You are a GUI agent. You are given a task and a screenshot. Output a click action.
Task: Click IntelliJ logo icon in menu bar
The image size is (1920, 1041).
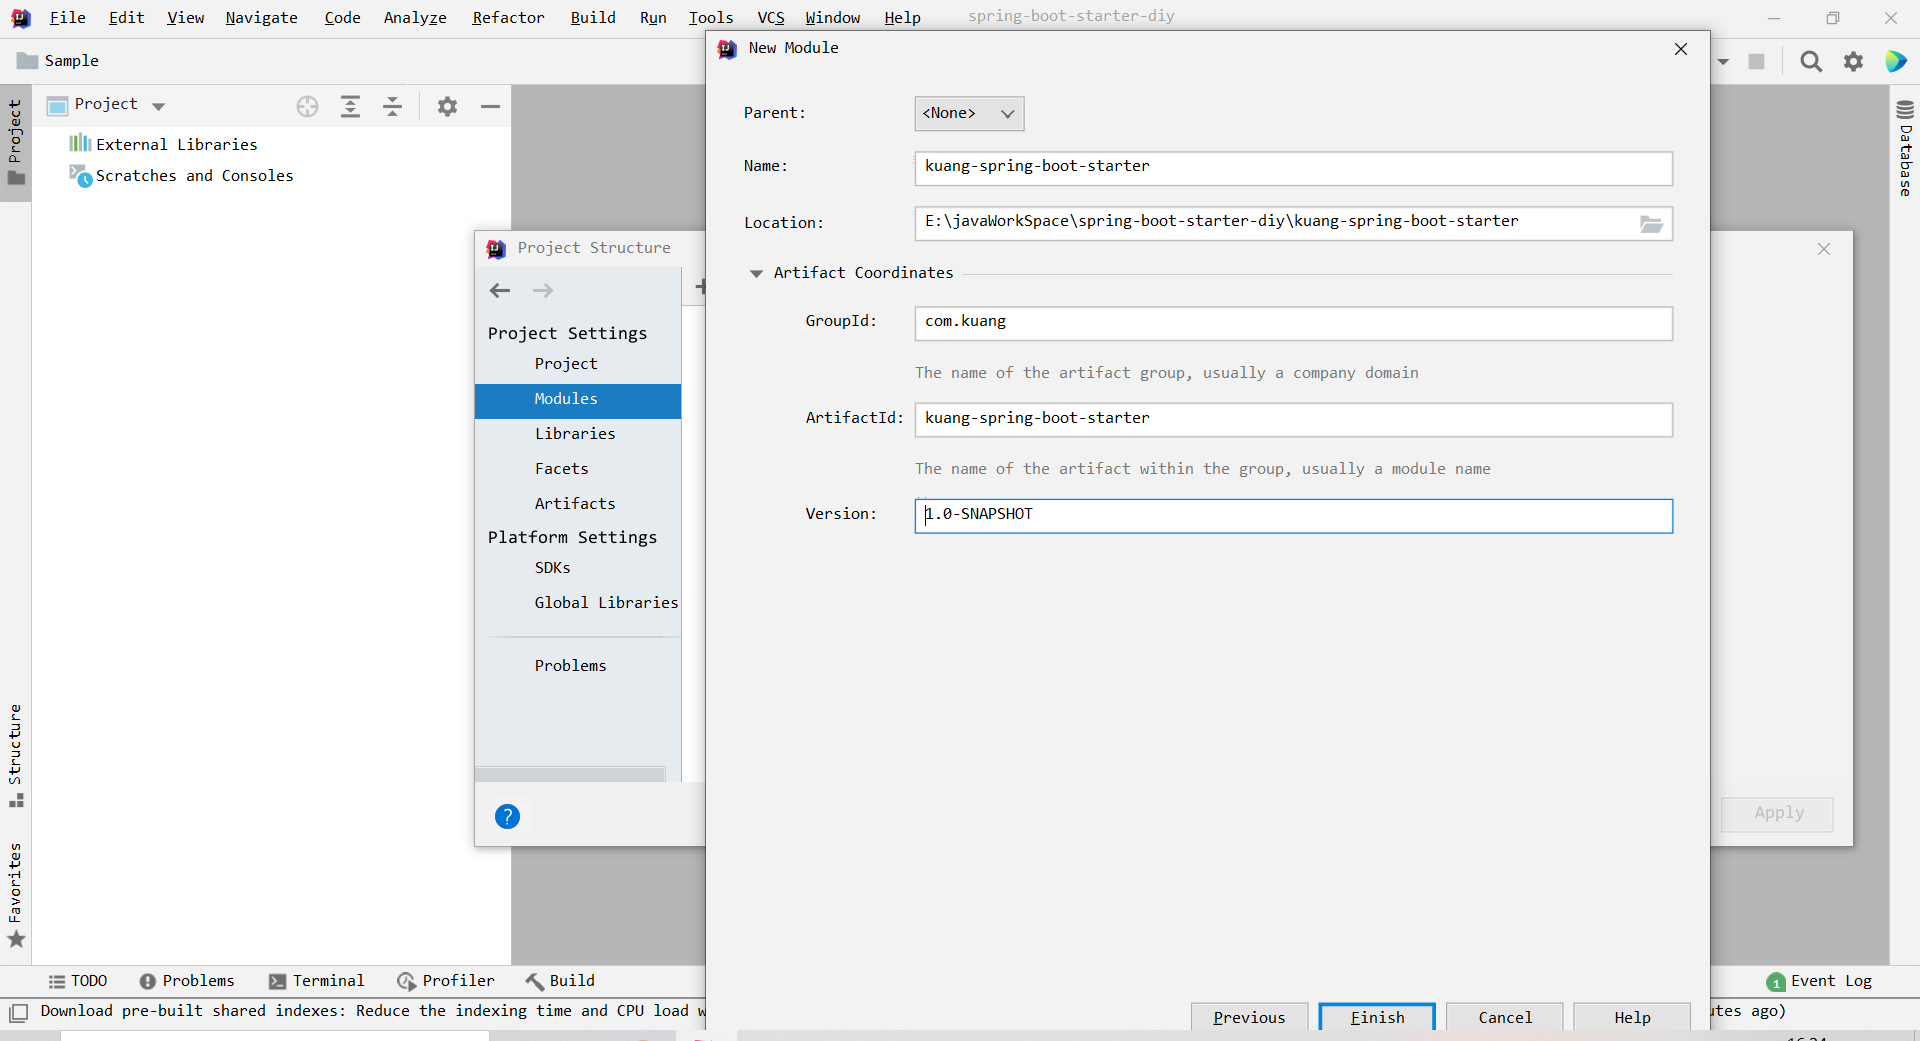(20, 18)
